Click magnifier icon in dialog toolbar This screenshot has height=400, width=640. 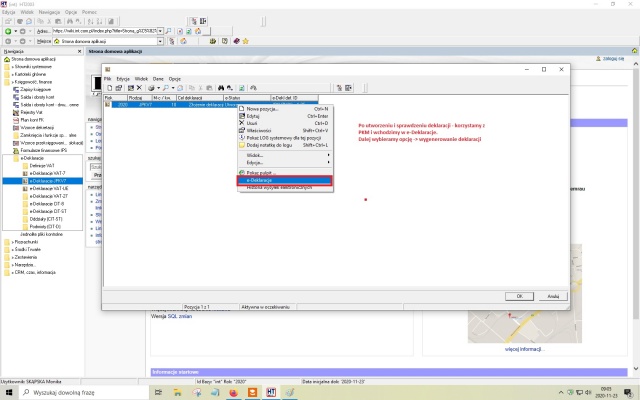click(x=166, y=88)
